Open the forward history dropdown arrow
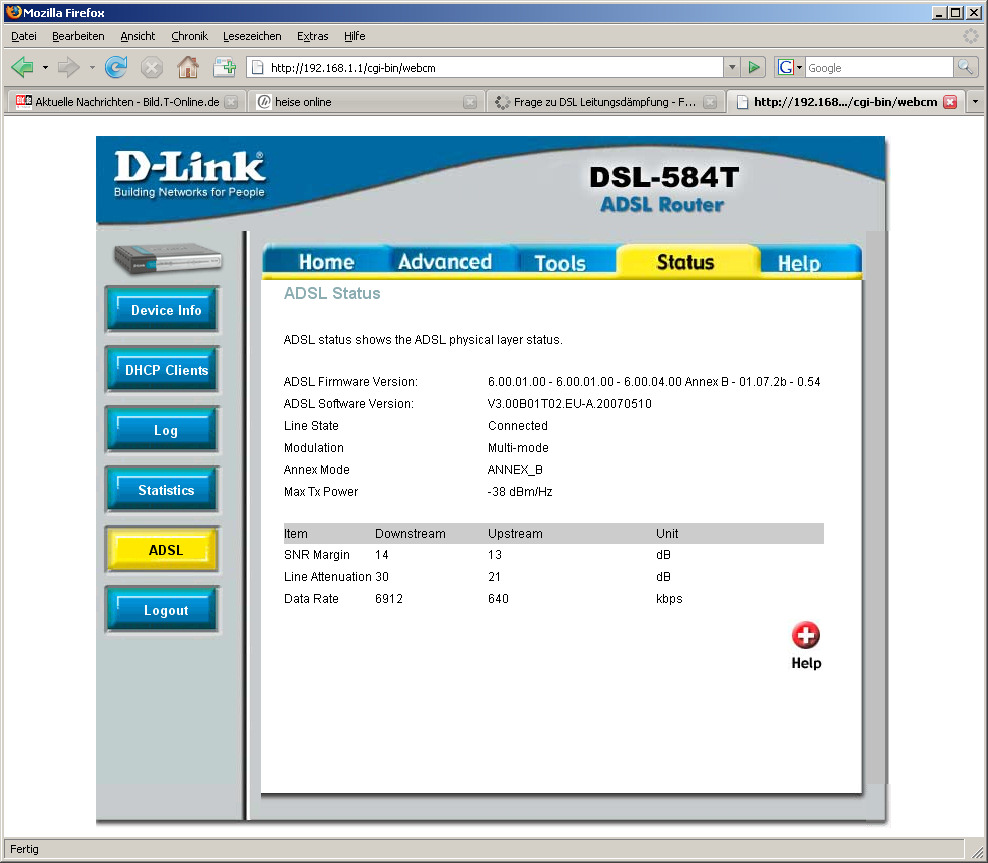The image size is (988, 863). pos(92,67)
